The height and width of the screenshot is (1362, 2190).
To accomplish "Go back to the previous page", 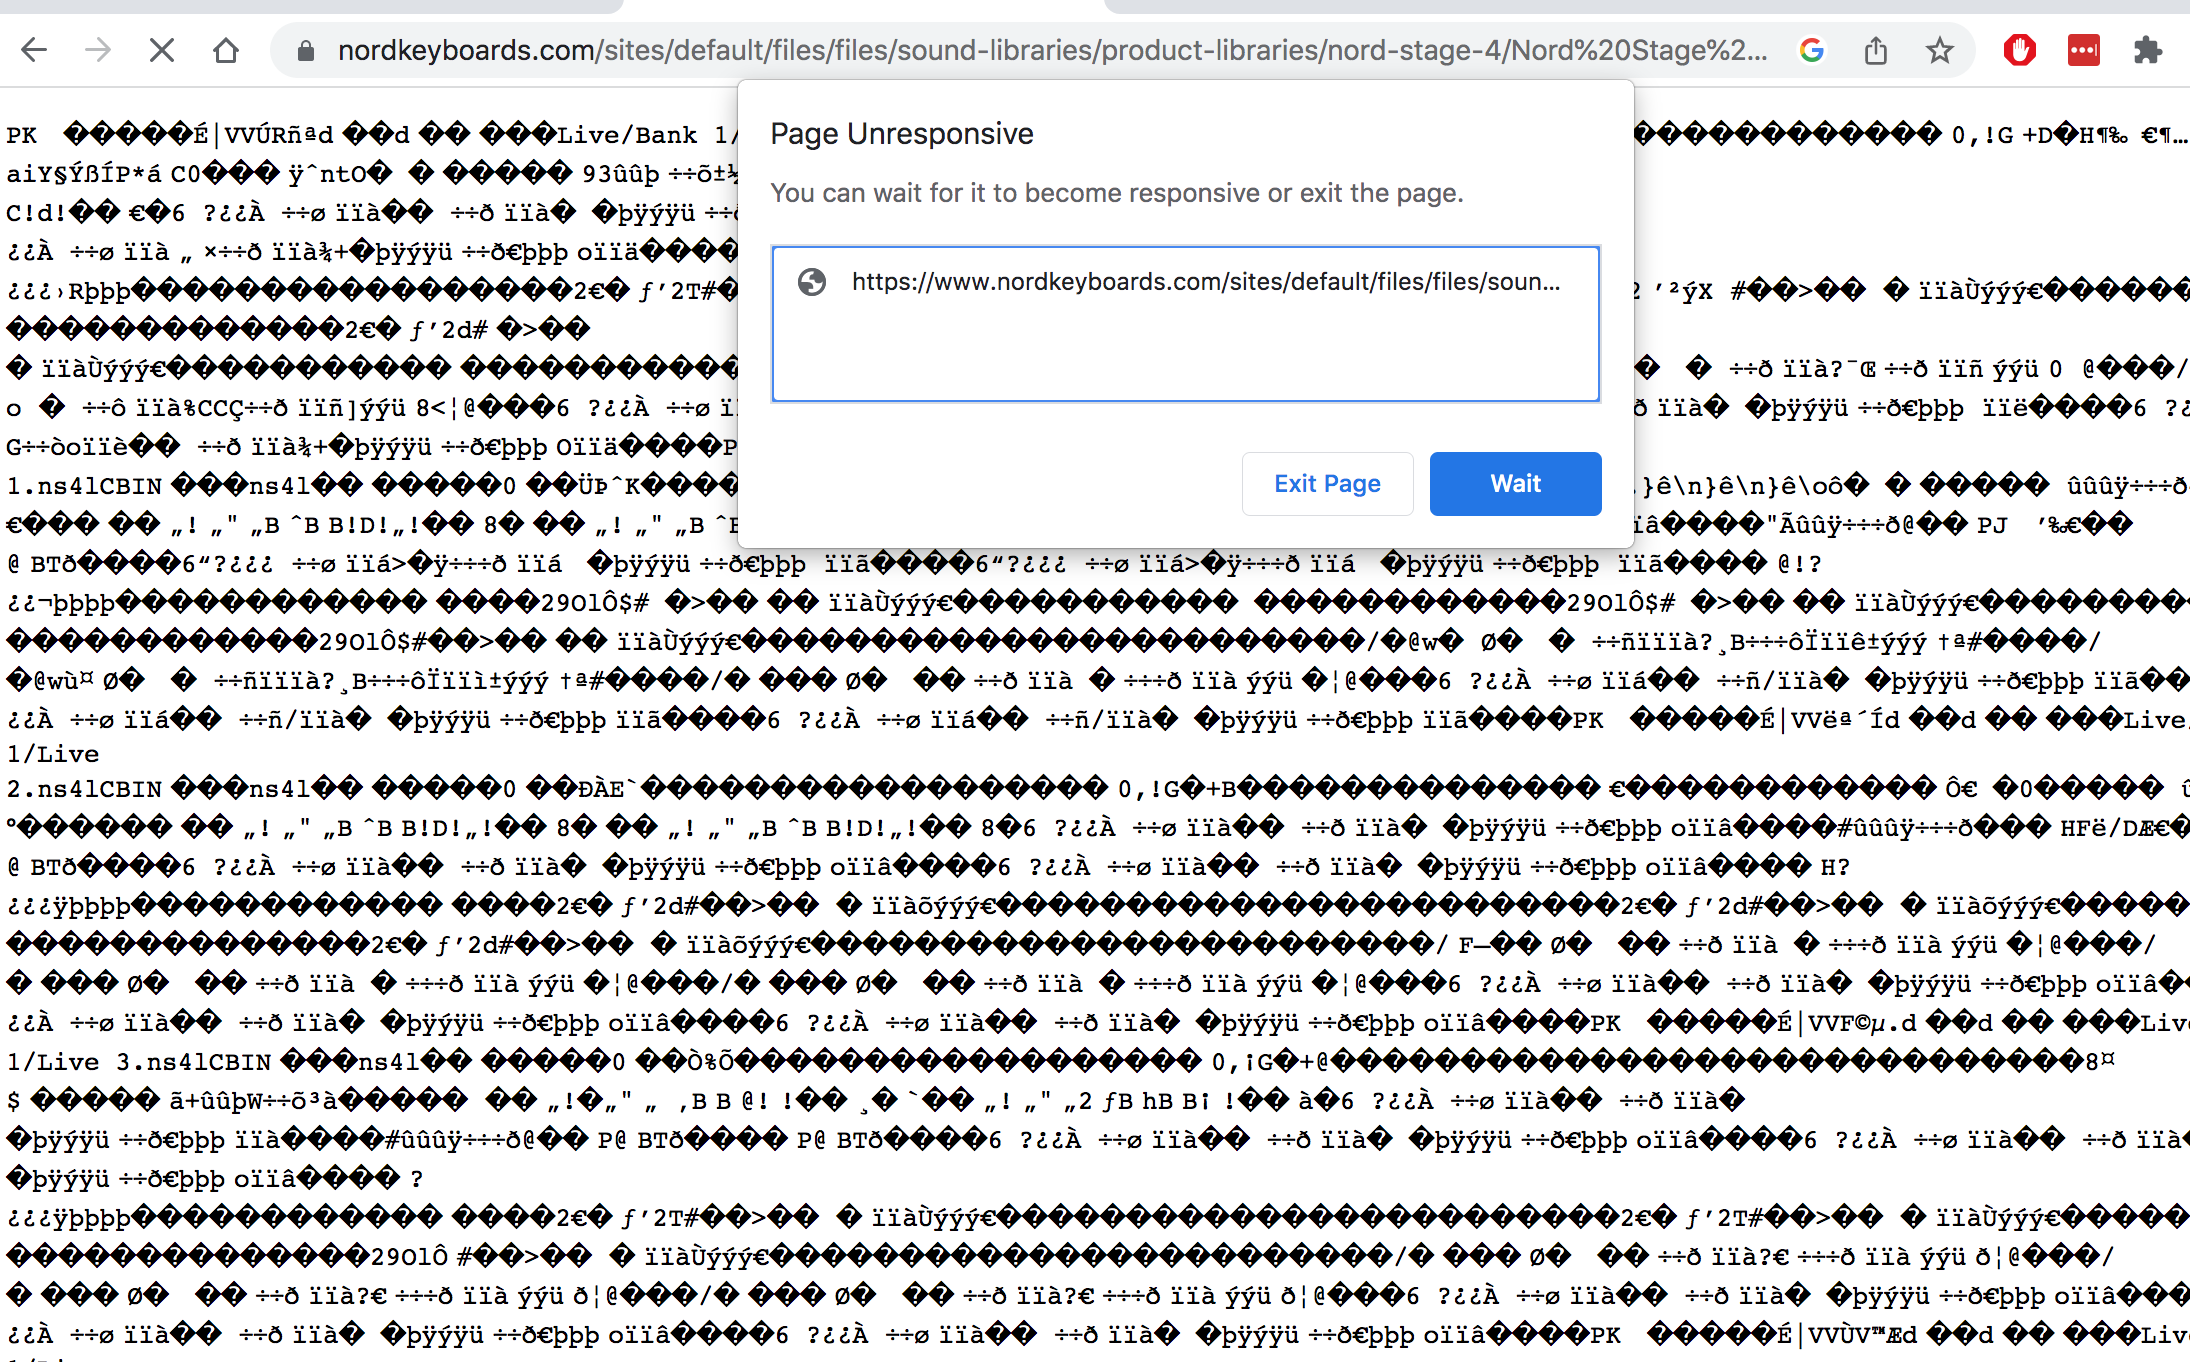I will coord(34,50).
